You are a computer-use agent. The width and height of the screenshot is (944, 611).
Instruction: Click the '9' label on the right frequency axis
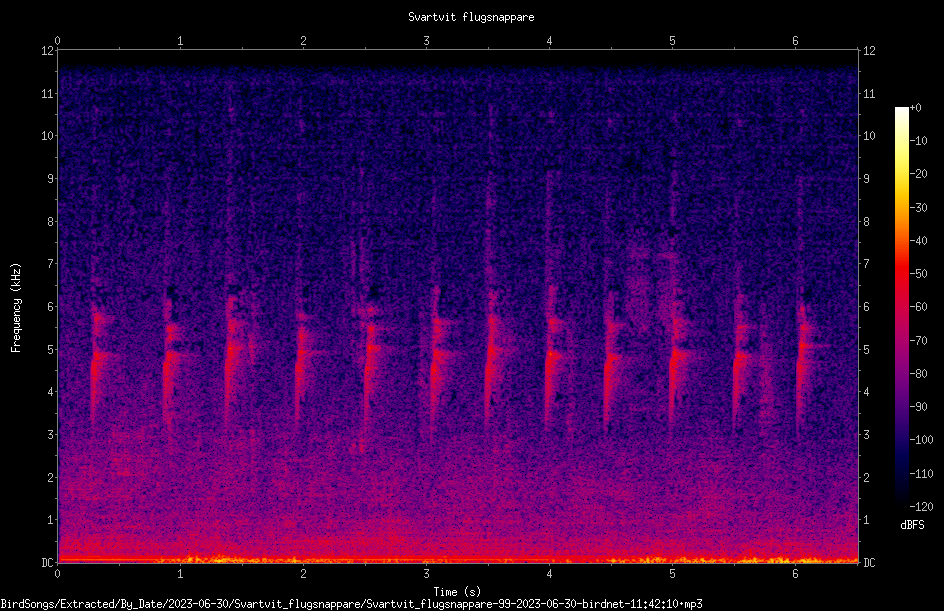pyautogui.click(x=866, y=179)
